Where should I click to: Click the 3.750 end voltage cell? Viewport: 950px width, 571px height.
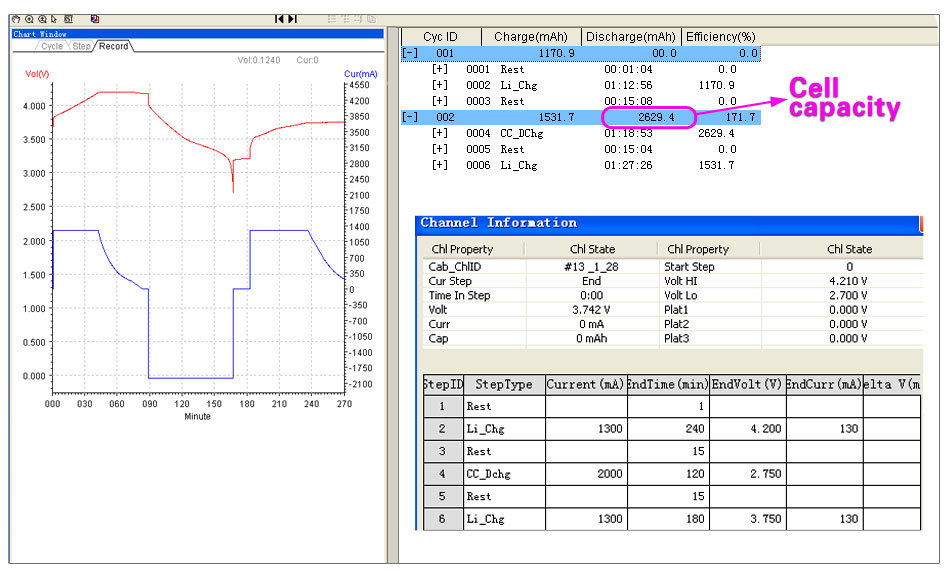click(x=747, y=519)
